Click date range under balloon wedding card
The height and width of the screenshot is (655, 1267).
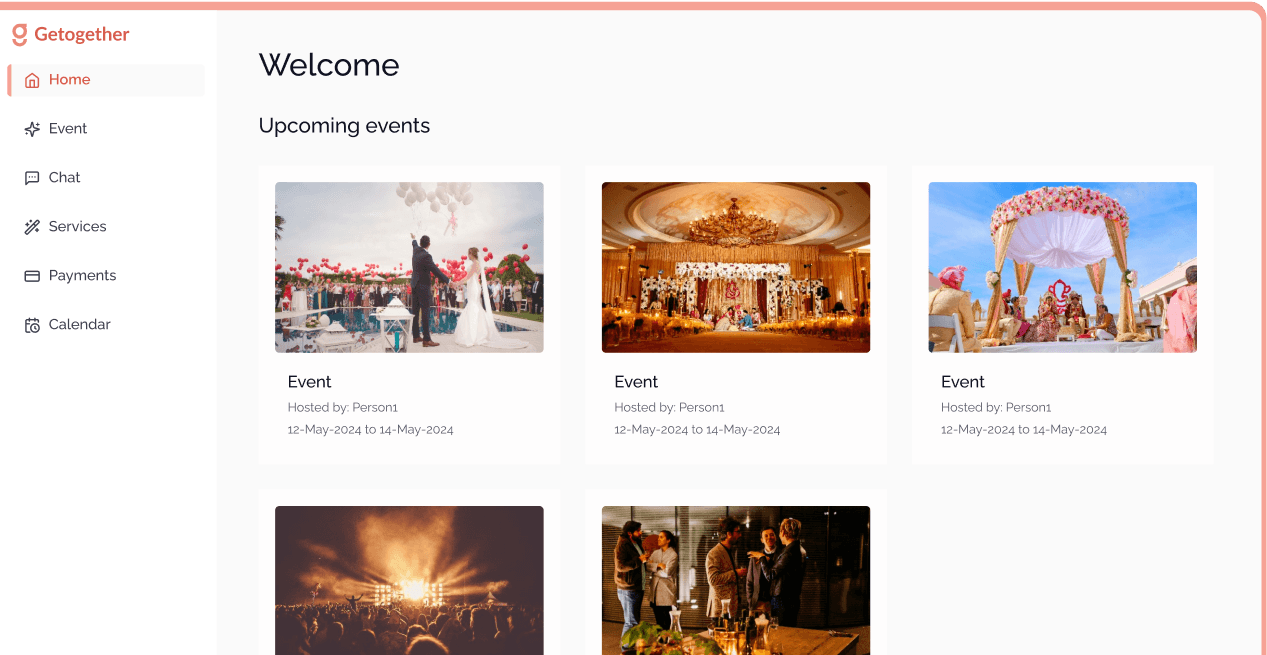point(371,430)
